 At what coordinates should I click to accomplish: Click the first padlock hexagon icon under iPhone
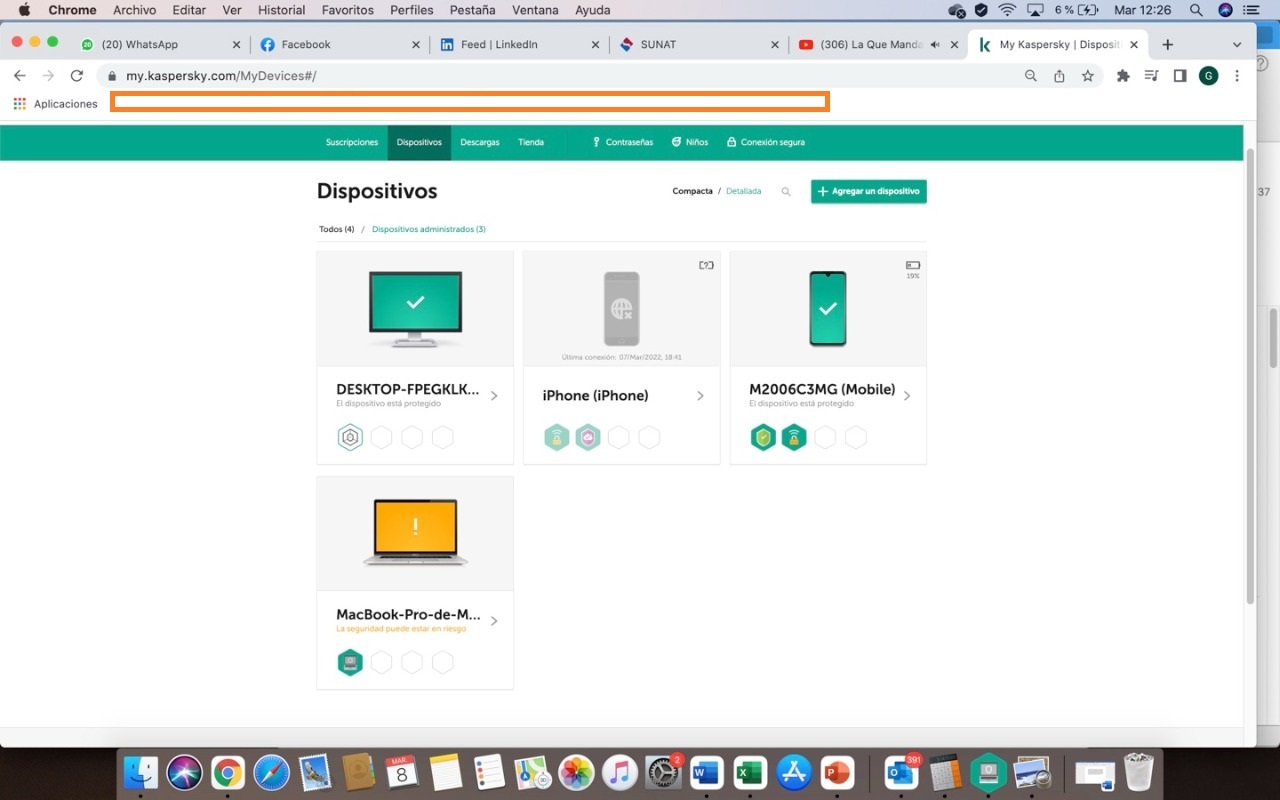point(557,437)
